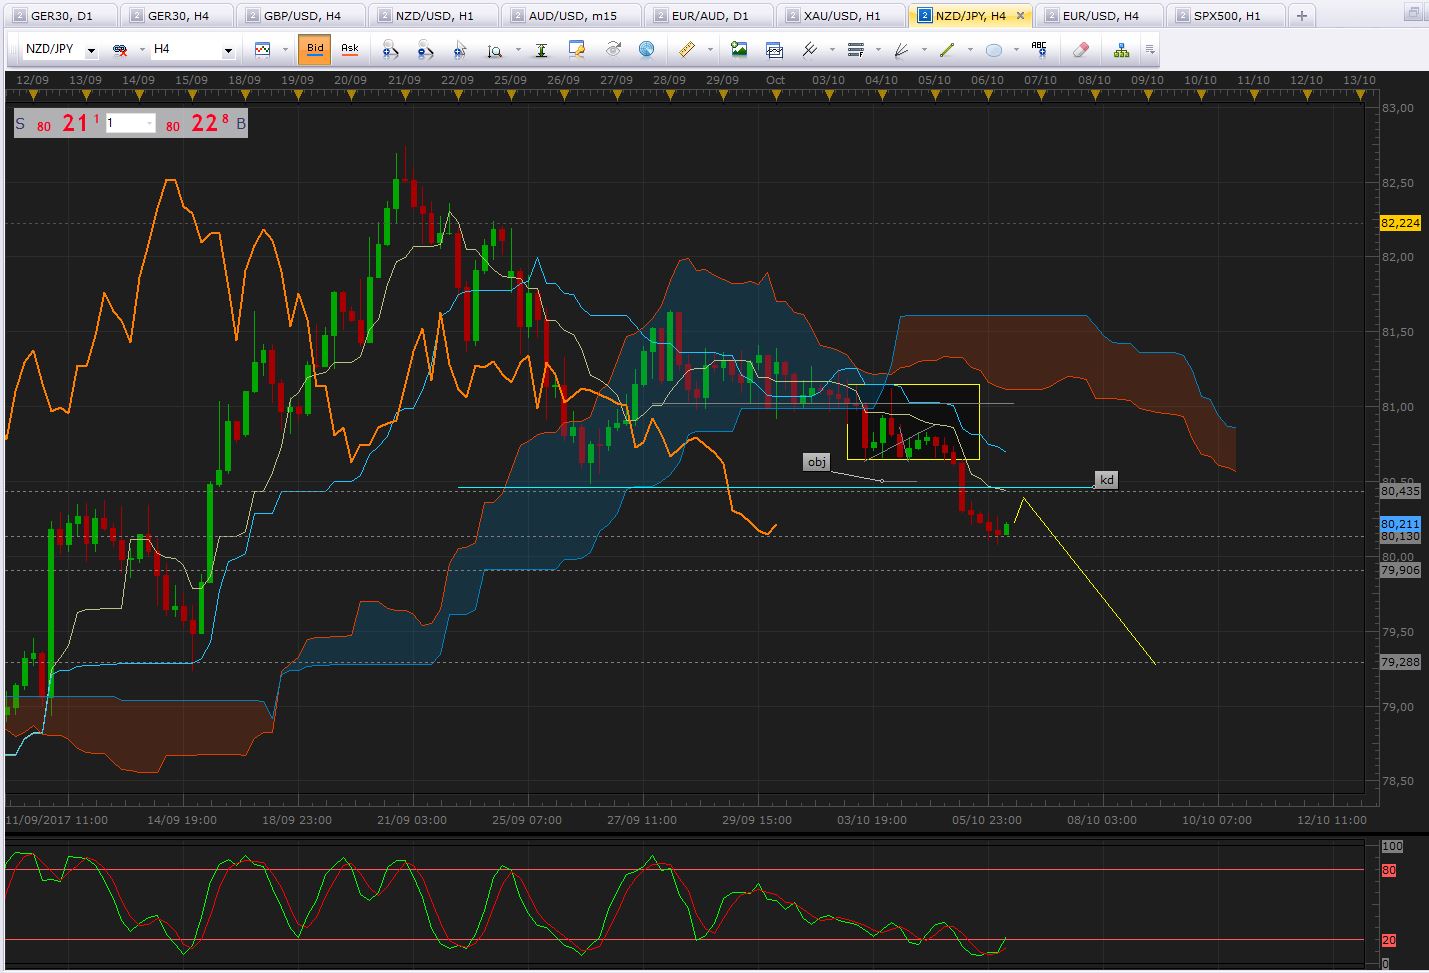
Task: Select the ruler measure tool
Action: (686, 50)
